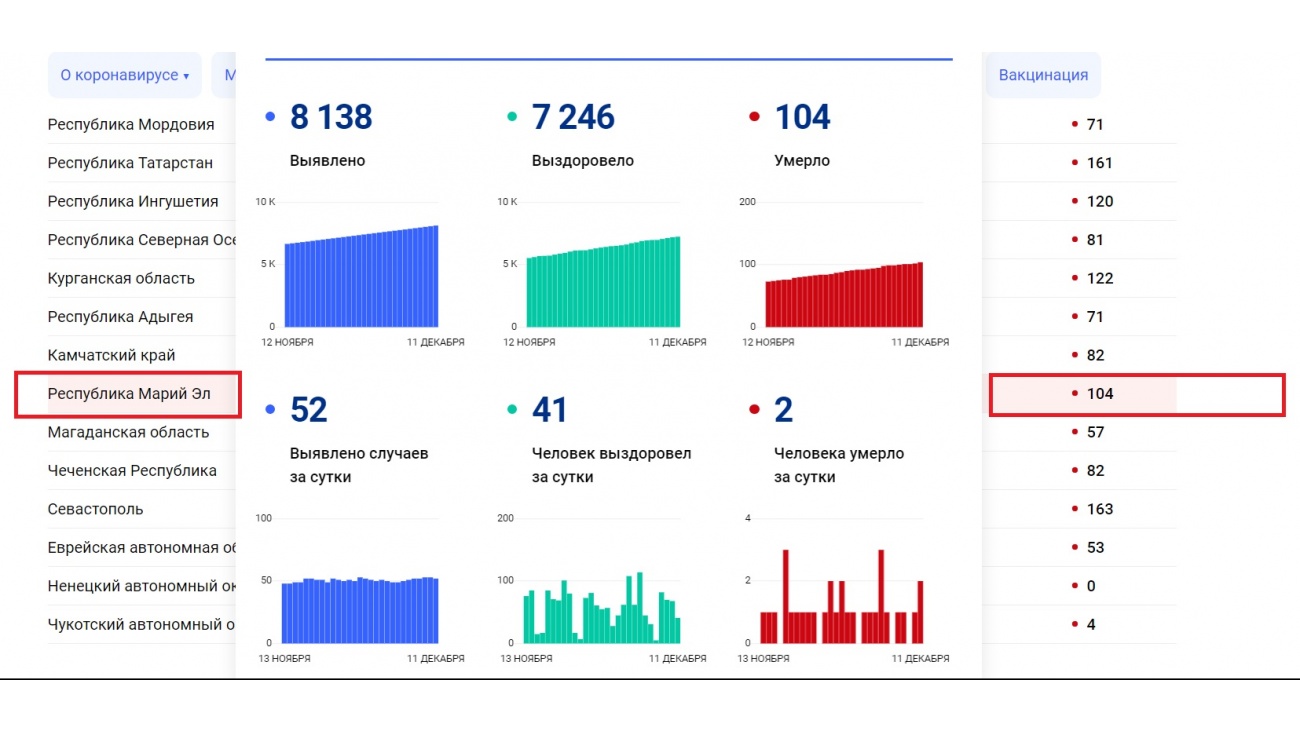Select Республика Татарстан region row

click(130, 163)
